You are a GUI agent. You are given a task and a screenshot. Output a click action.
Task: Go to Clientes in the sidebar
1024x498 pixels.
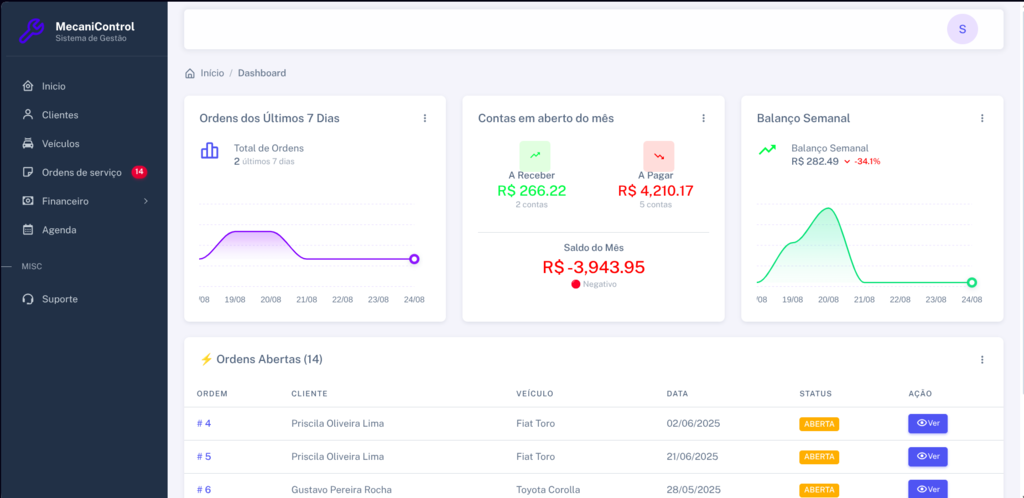(60, 115)
